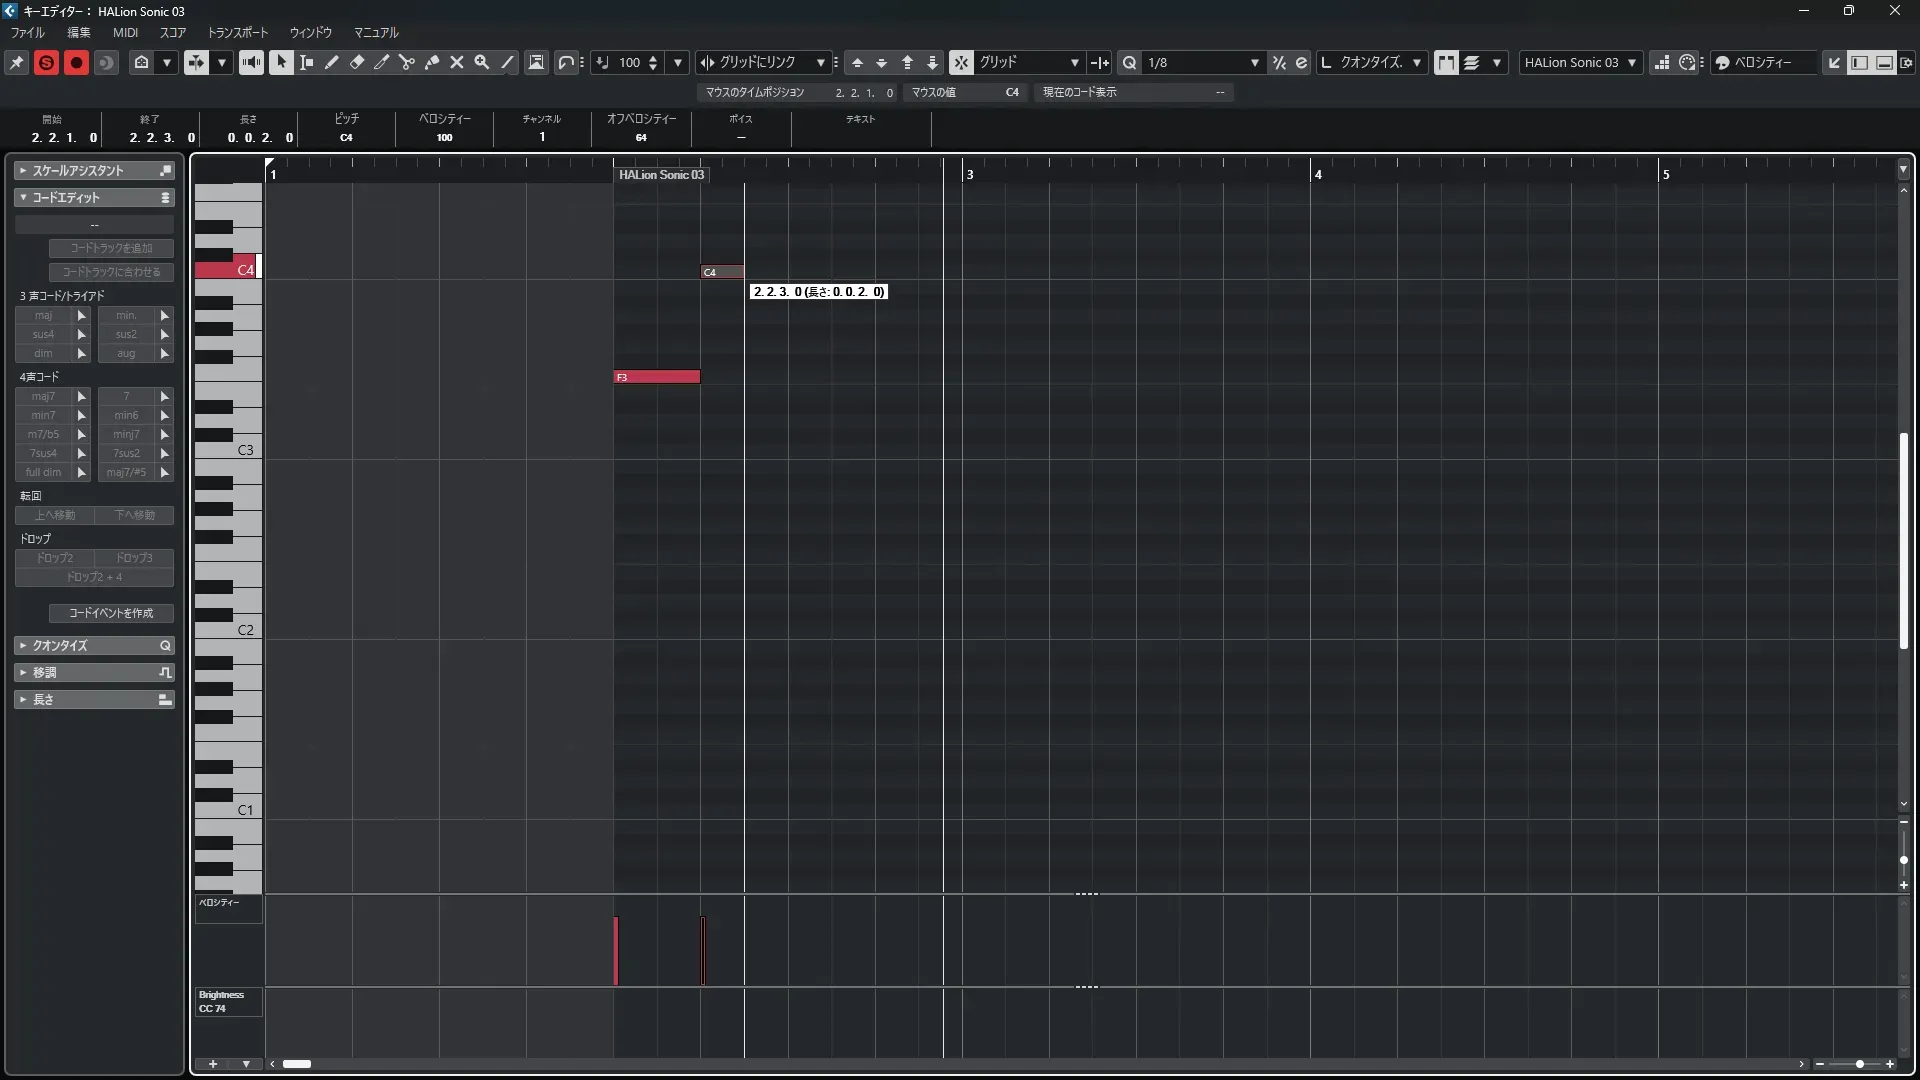This screenshot has width=1920, height=1080.
Task: Select the F3 note in piano roll
Action: (656, 377)
